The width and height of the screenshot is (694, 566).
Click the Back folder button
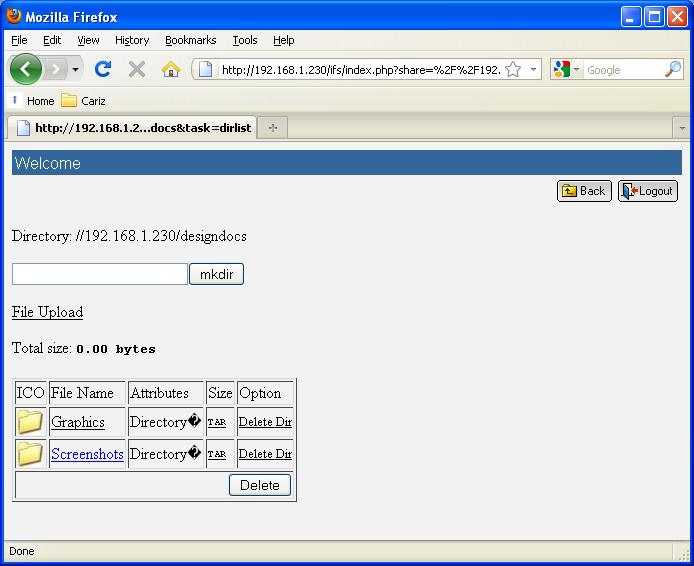pyautogui.click(x=584, y=191)
